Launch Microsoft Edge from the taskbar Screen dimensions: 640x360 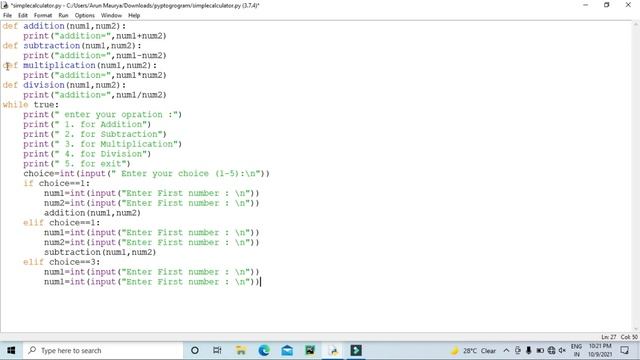pyautogui.click(x=264, y=350)
